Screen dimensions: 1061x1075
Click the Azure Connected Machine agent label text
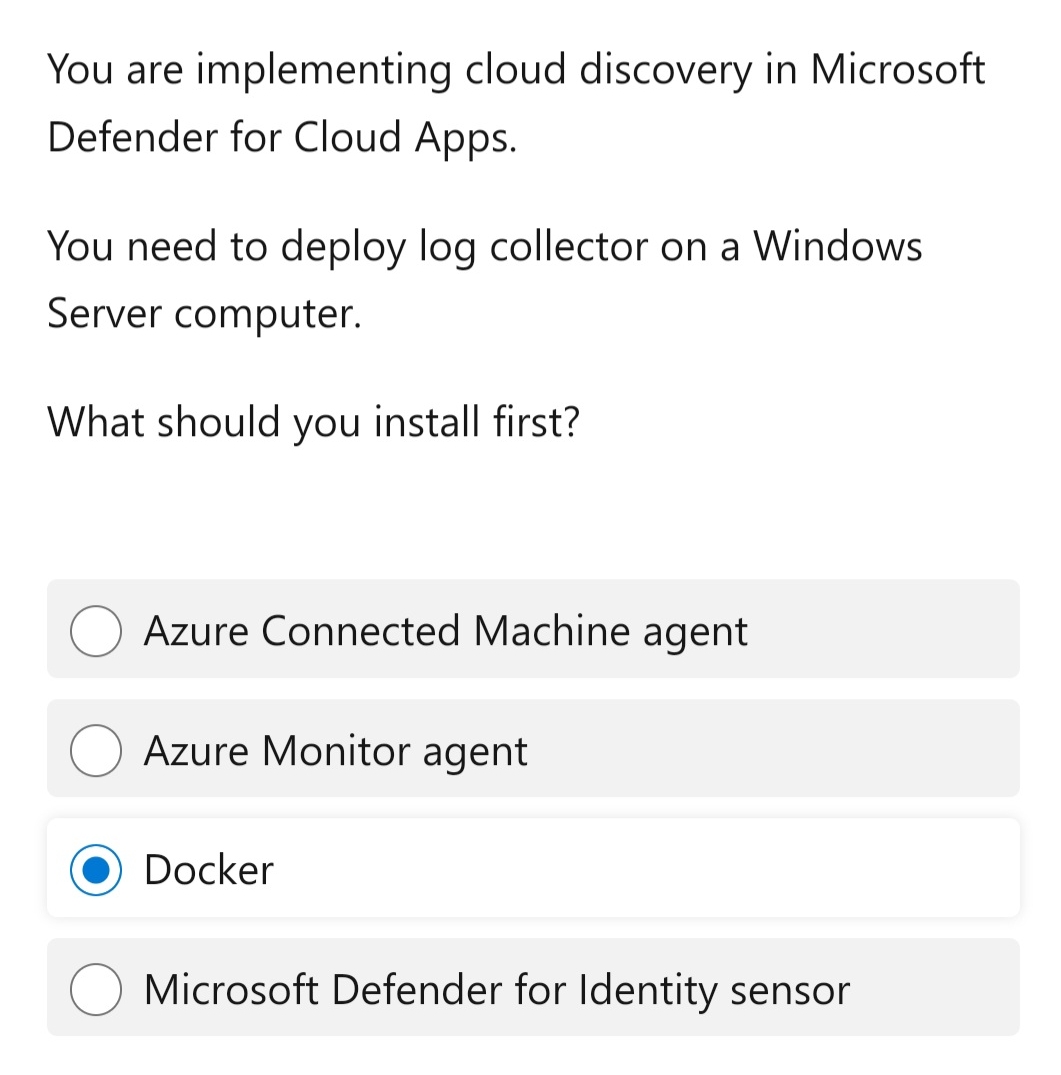point(446,631)
